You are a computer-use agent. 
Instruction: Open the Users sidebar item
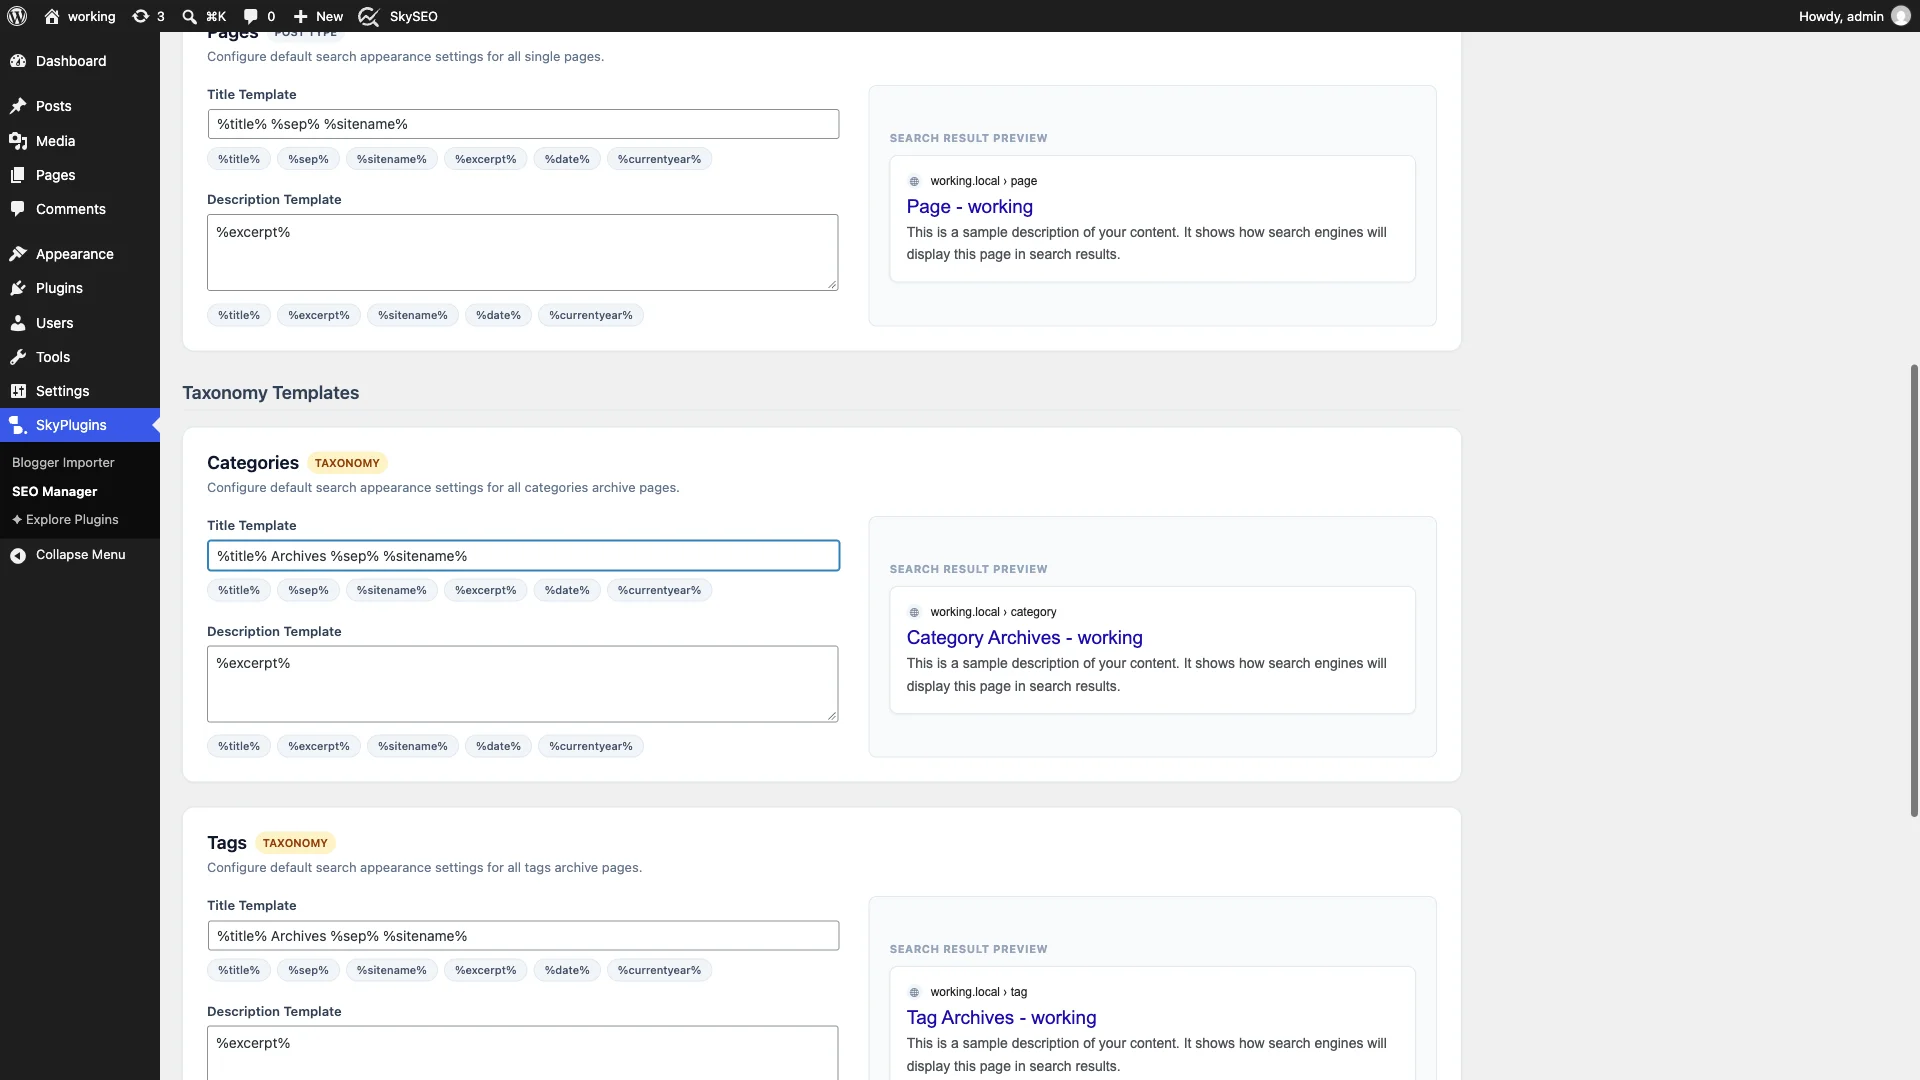tap(80, 323)
